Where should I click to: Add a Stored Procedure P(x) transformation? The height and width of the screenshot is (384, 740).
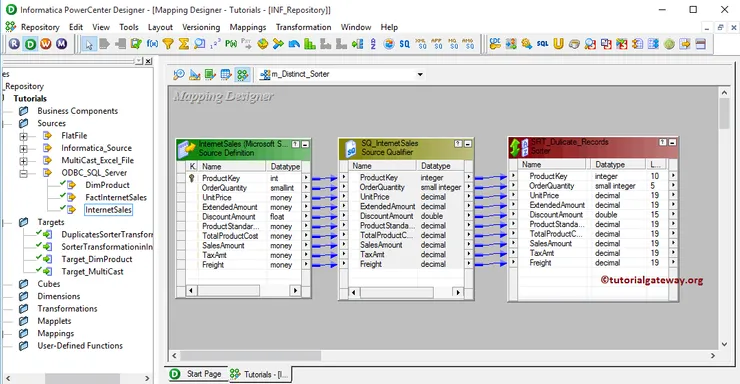click(231, 44)
